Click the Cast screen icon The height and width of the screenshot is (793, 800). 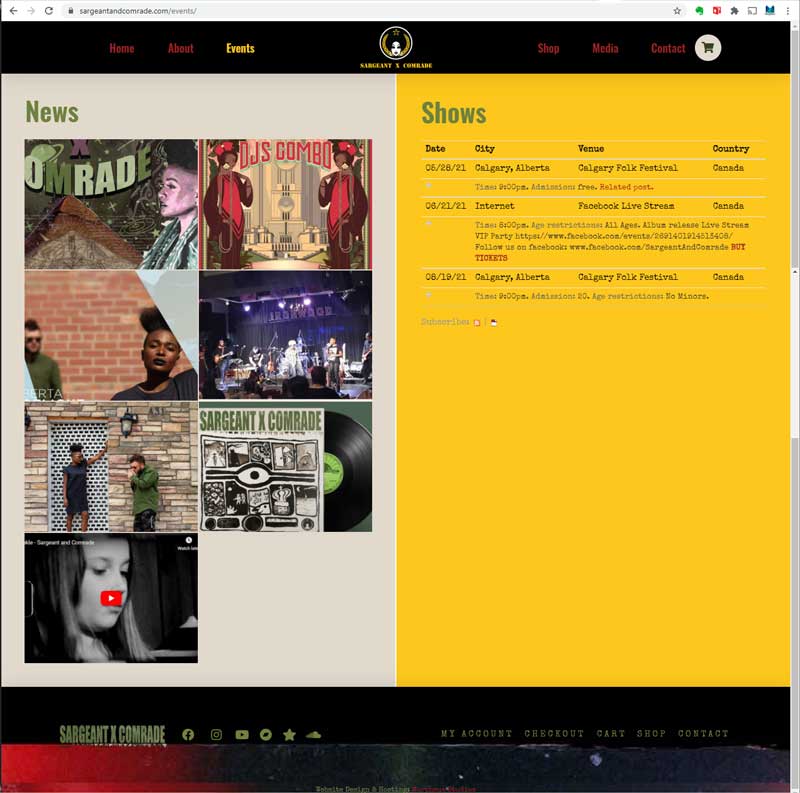pyautogui.click(x=752, y=11)
